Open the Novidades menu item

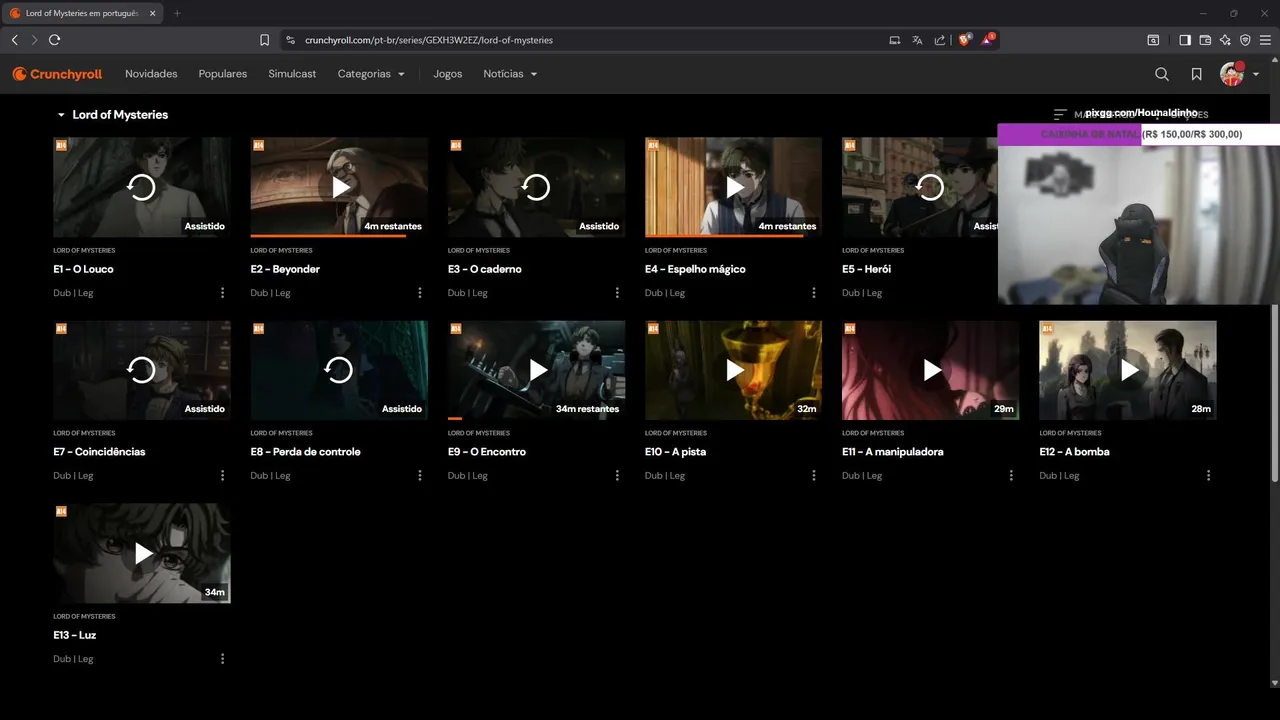tap(151, 74)
